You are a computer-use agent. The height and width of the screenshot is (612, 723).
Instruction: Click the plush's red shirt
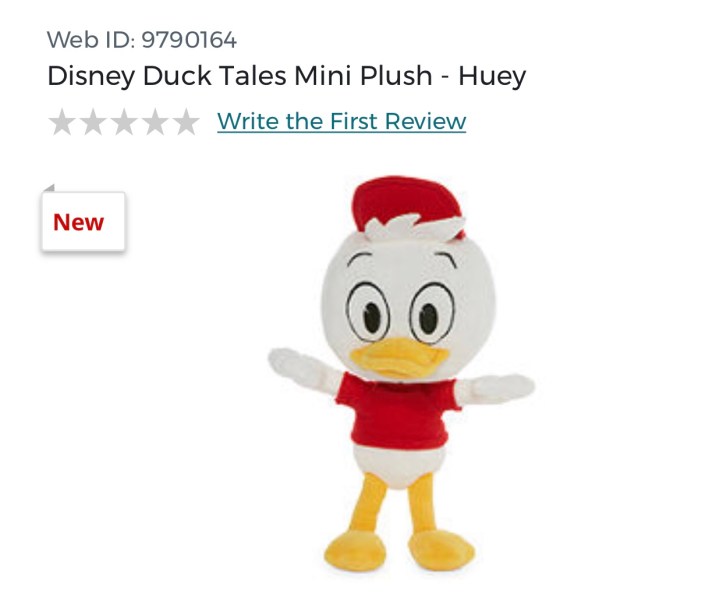(397, 410)
